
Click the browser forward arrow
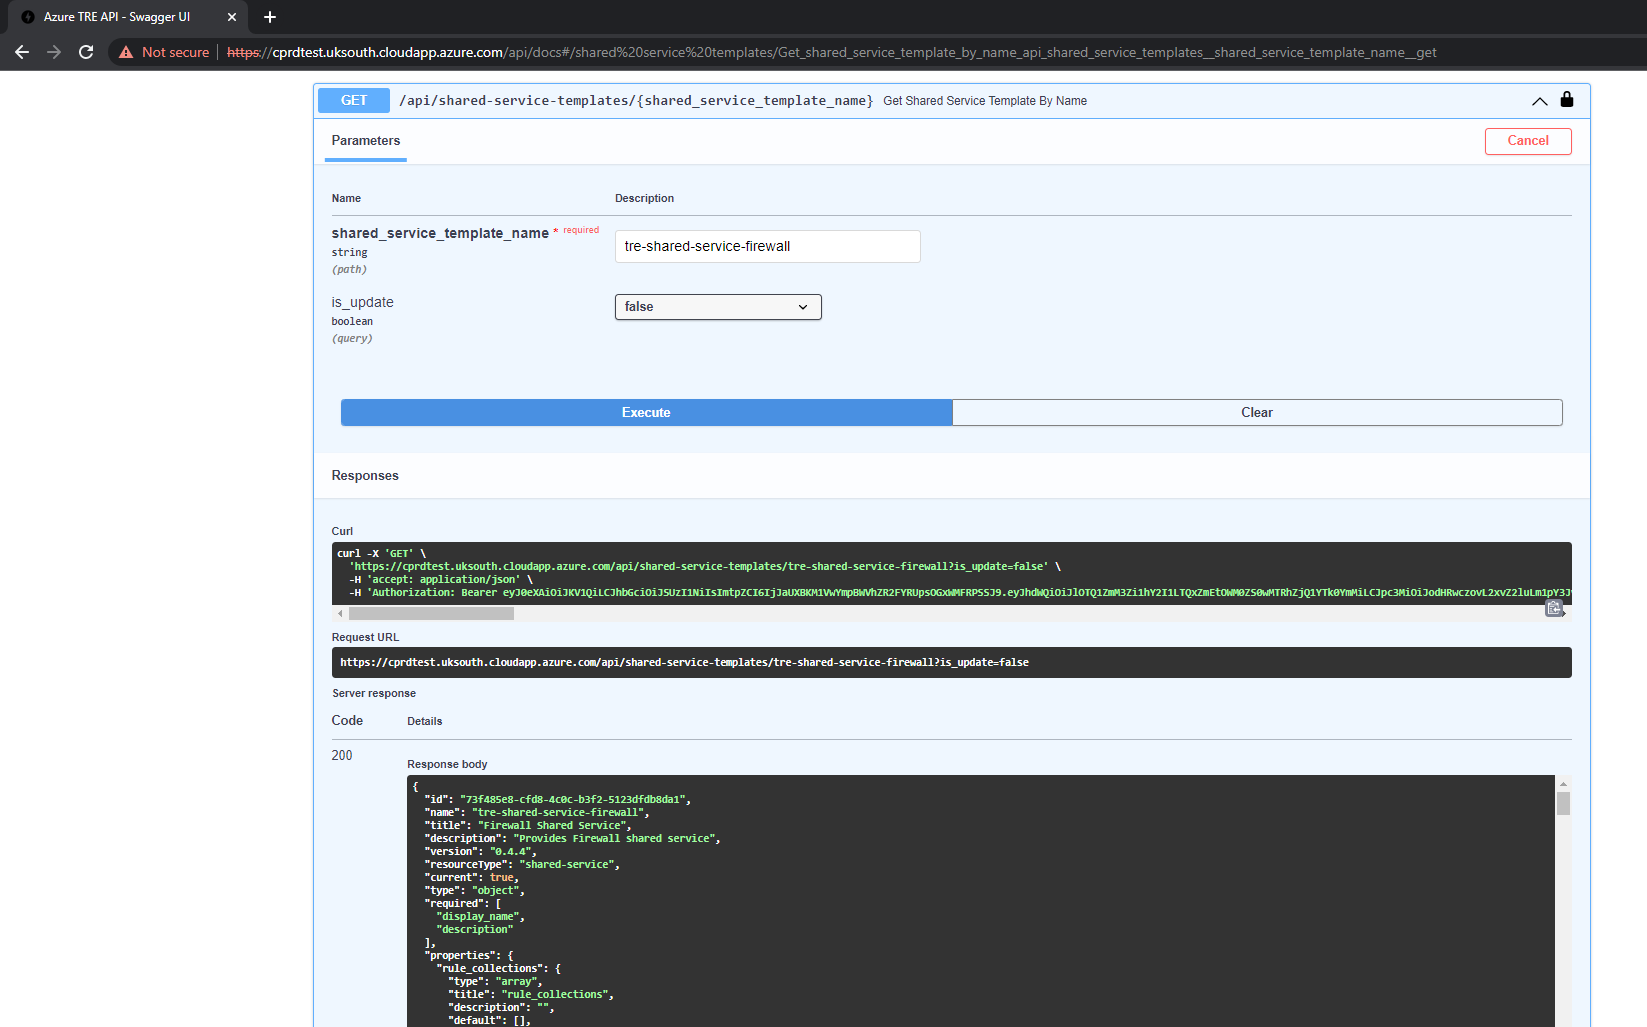pyautogui.click(x=54, y=52)
